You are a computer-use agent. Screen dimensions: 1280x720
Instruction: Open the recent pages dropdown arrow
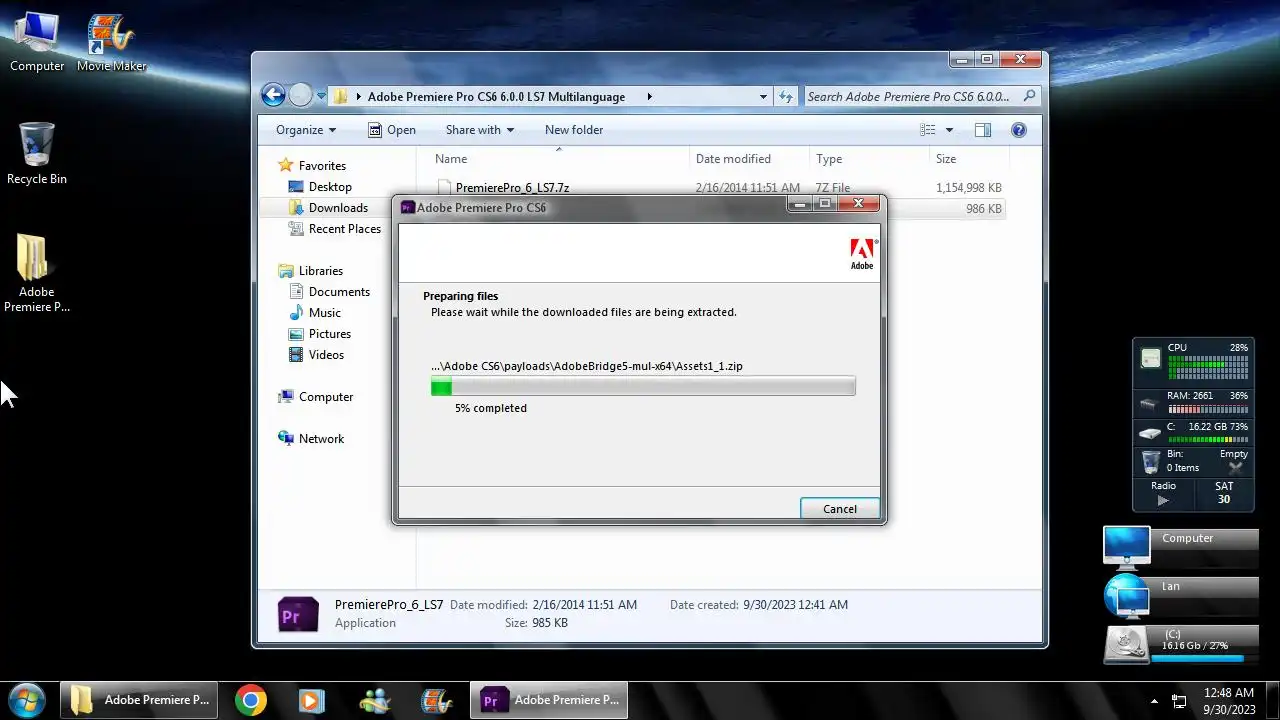pos(321,96)
